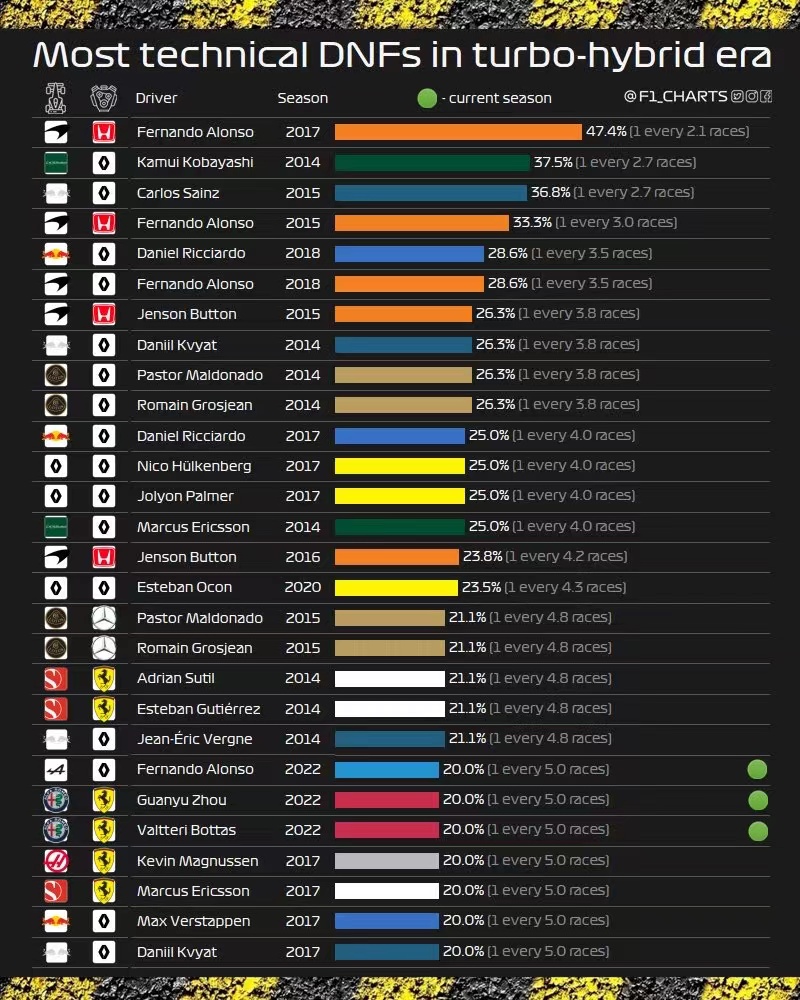Click the F1 car icon in the header

pos(56,98)
